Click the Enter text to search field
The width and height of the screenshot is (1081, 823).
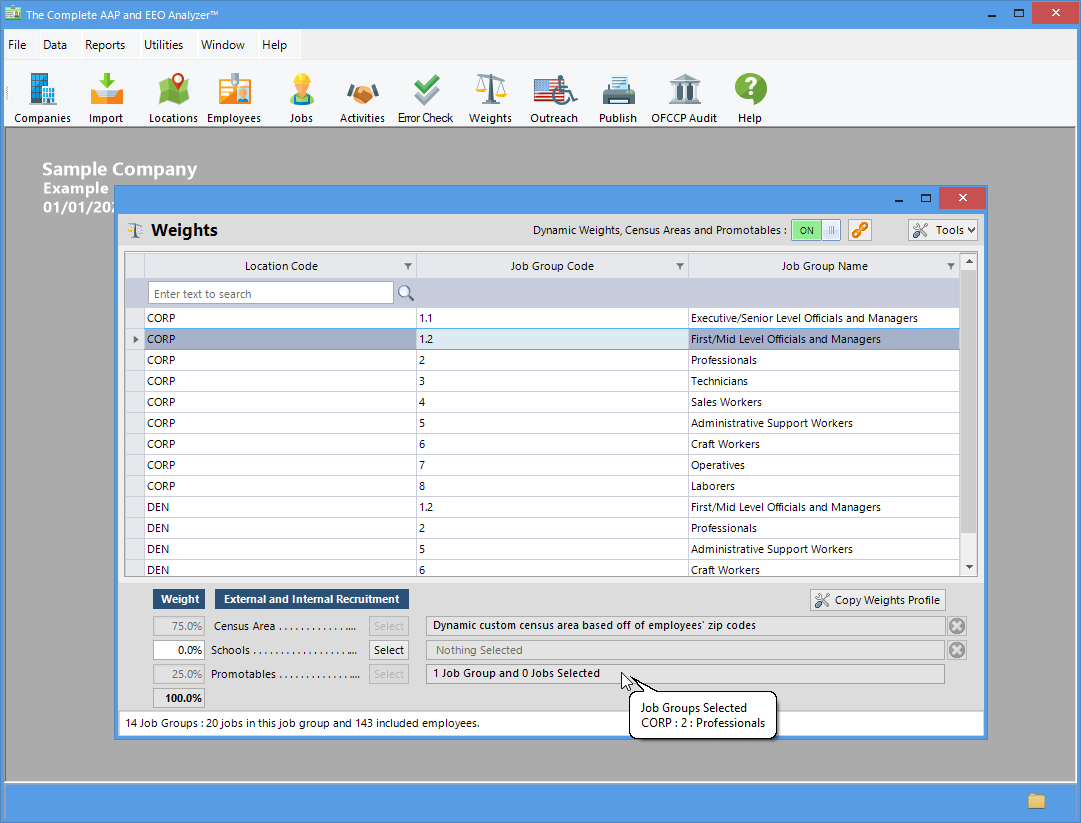click(270, 294)
